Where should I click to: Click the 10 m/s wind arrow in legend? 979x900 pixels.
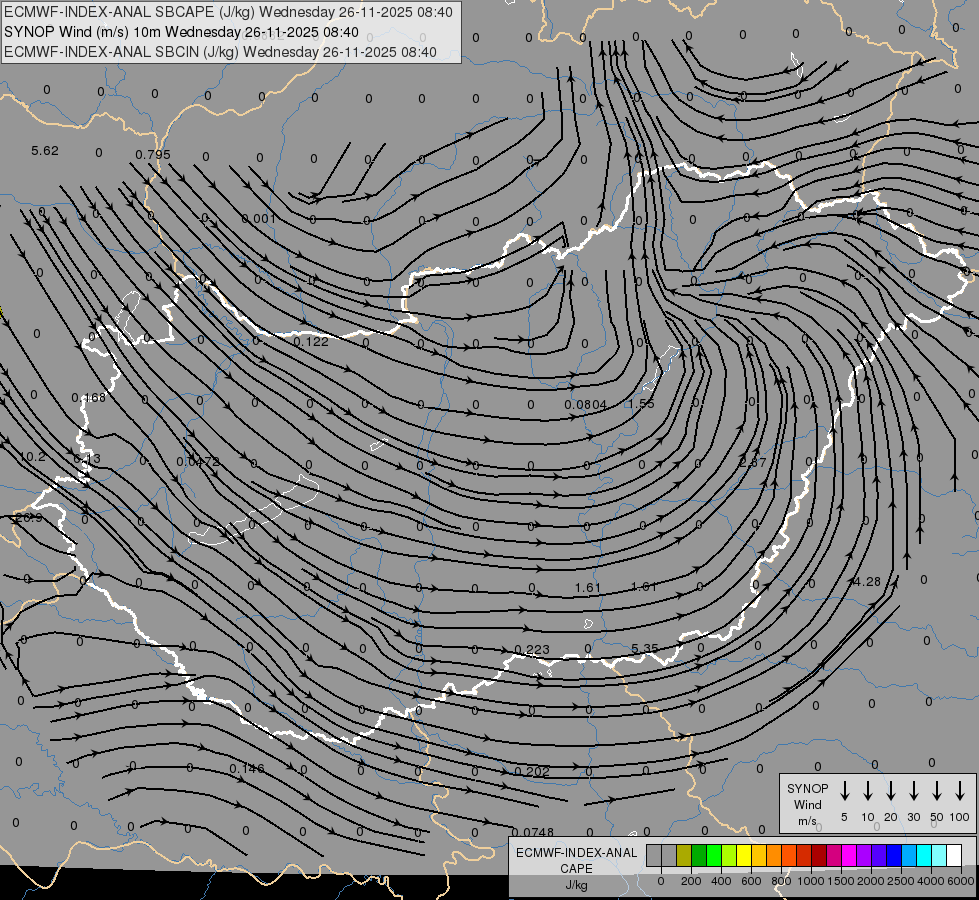click(867, 791)
